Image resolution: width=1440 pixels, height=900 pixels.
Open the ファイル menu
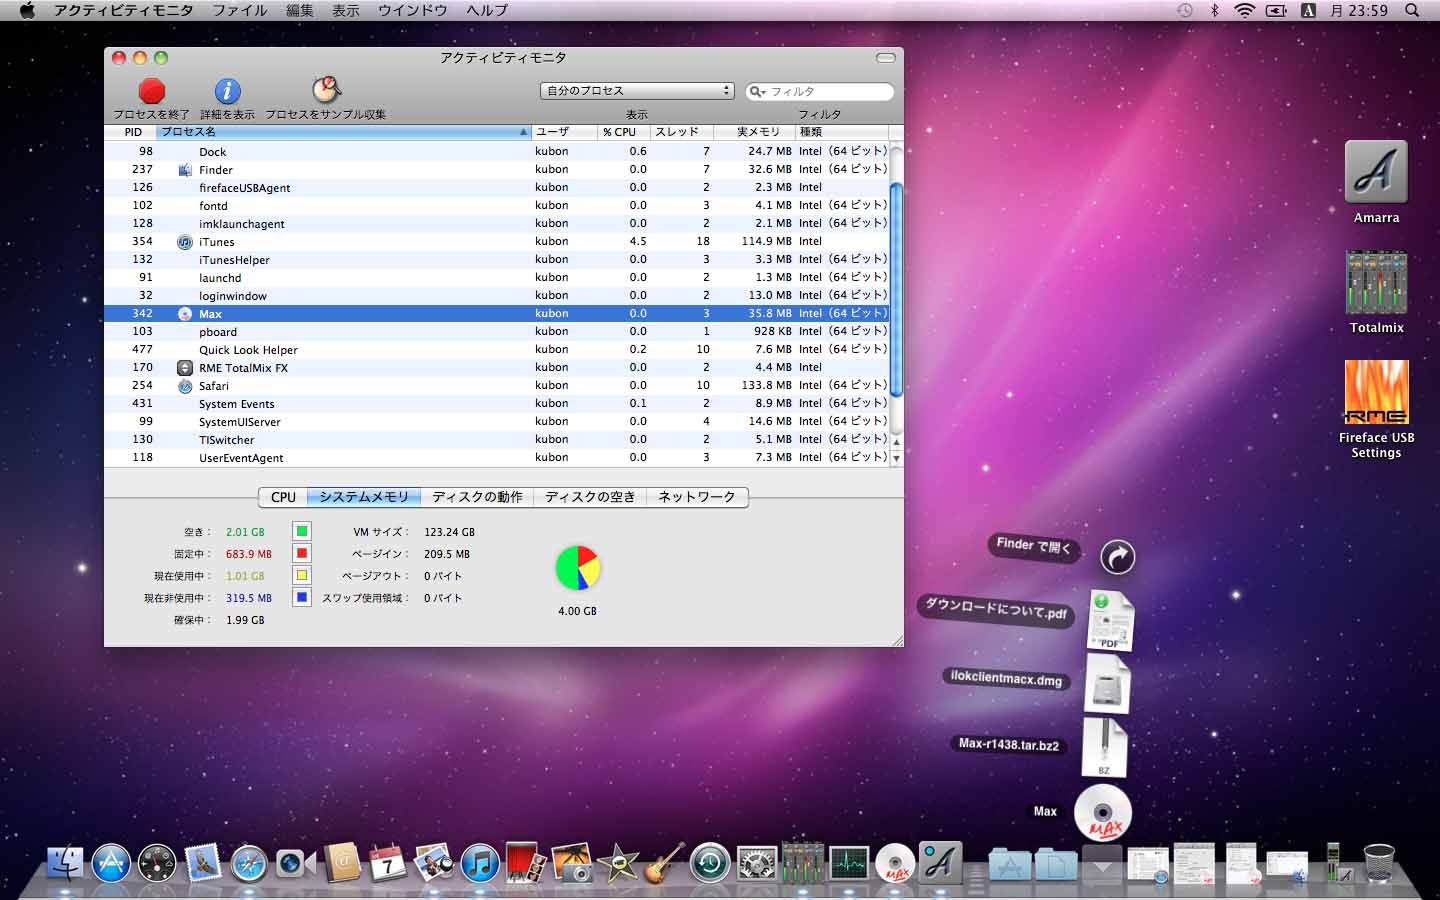click(x=240, y=10)
